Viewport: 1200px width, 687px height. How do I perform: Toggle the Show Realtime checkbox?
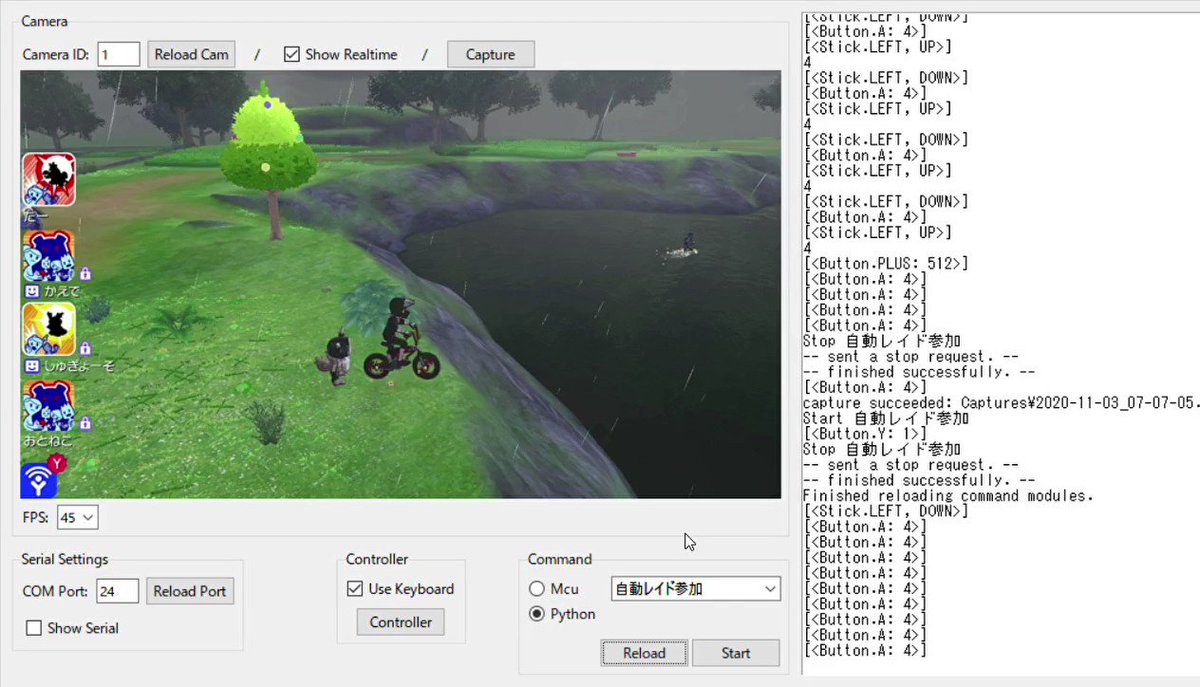292,54
